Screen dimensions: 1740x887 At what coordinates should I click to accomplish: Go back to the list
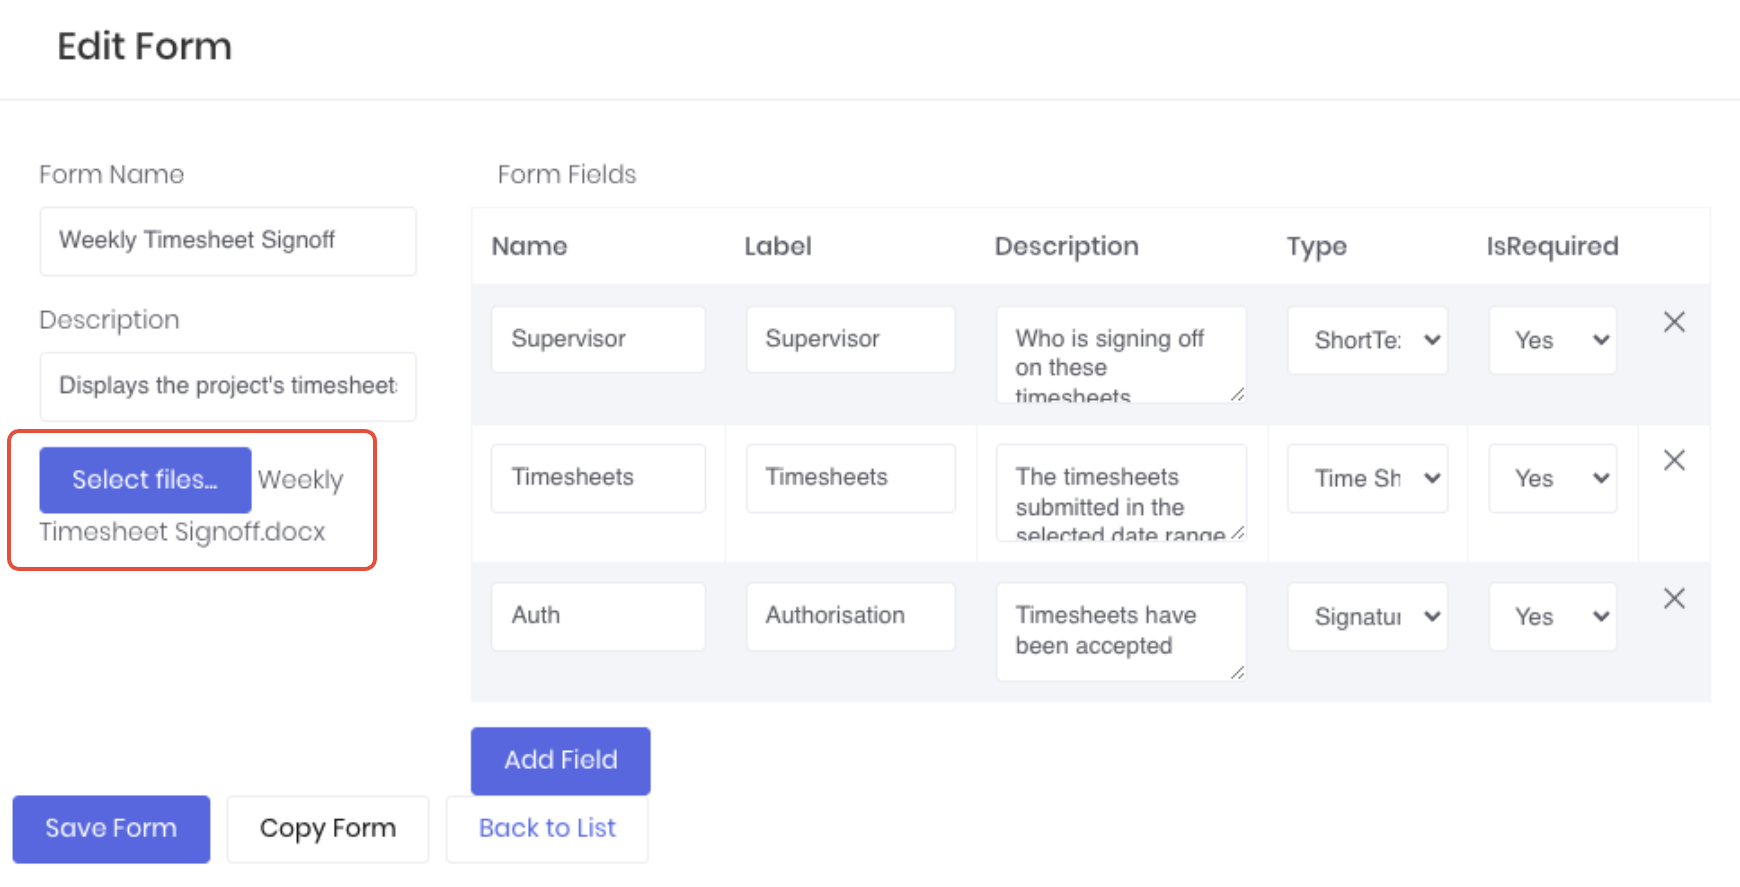coord(547,828)
